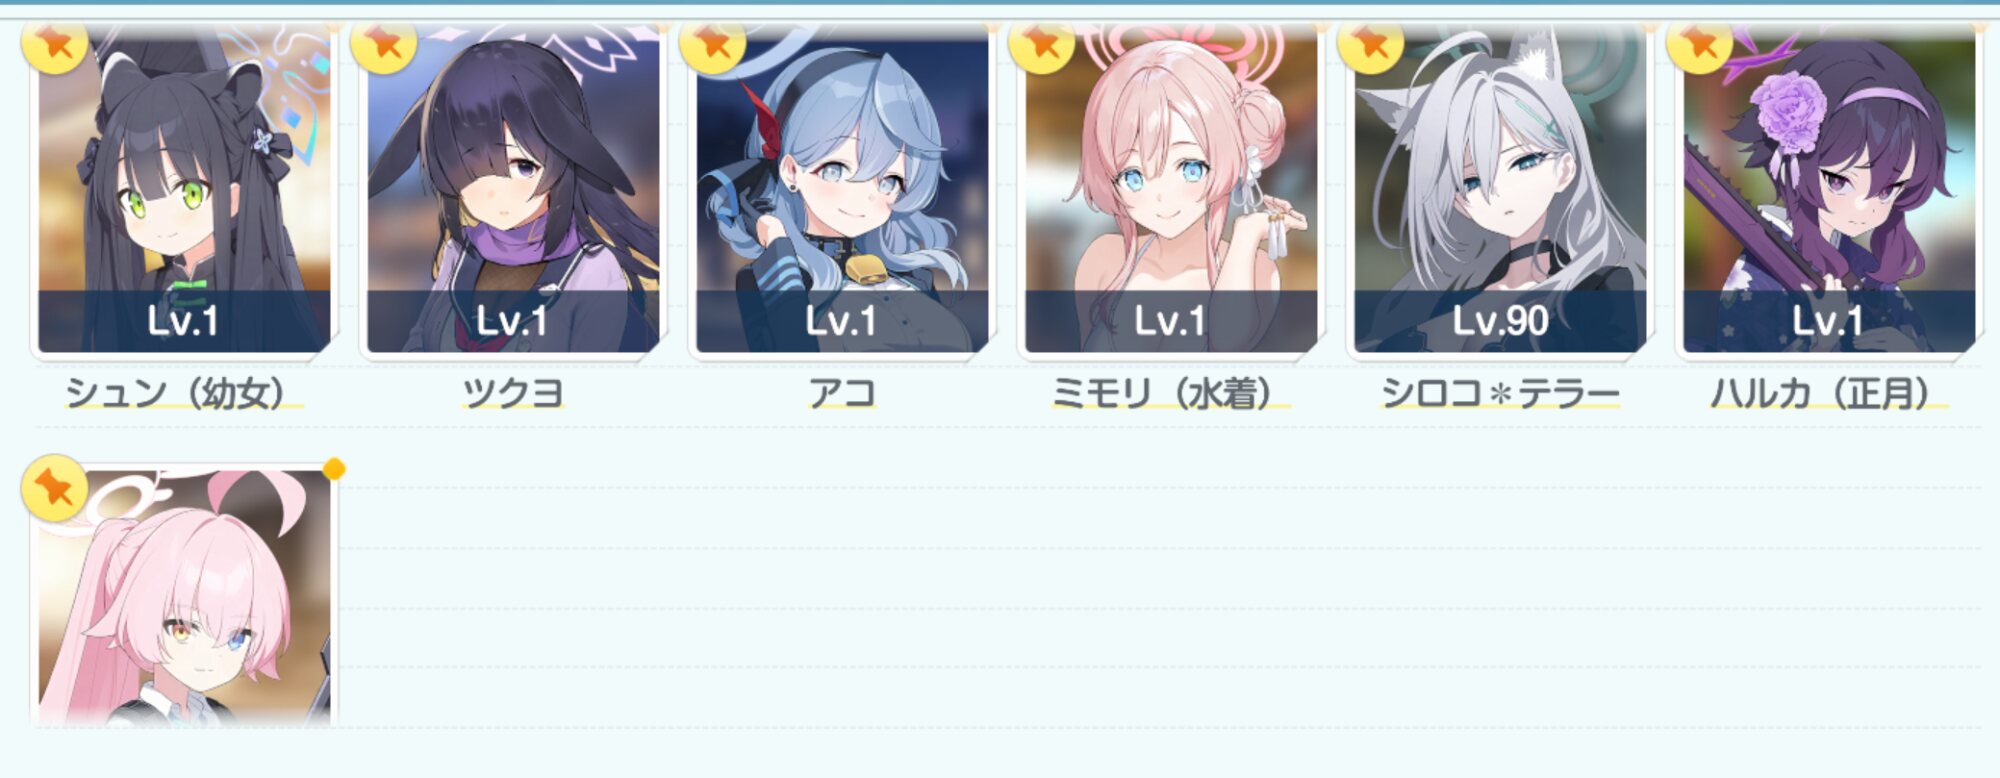Screen dimensions: 2000x778
Task: Open the アコ student portrait
Action: (842, 190)
